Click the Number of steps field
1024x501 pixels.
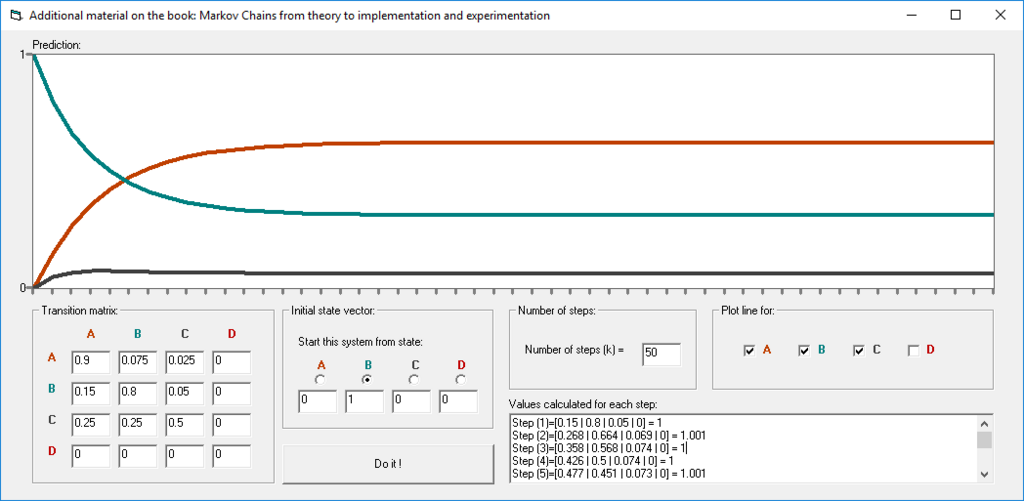point(661,353)
